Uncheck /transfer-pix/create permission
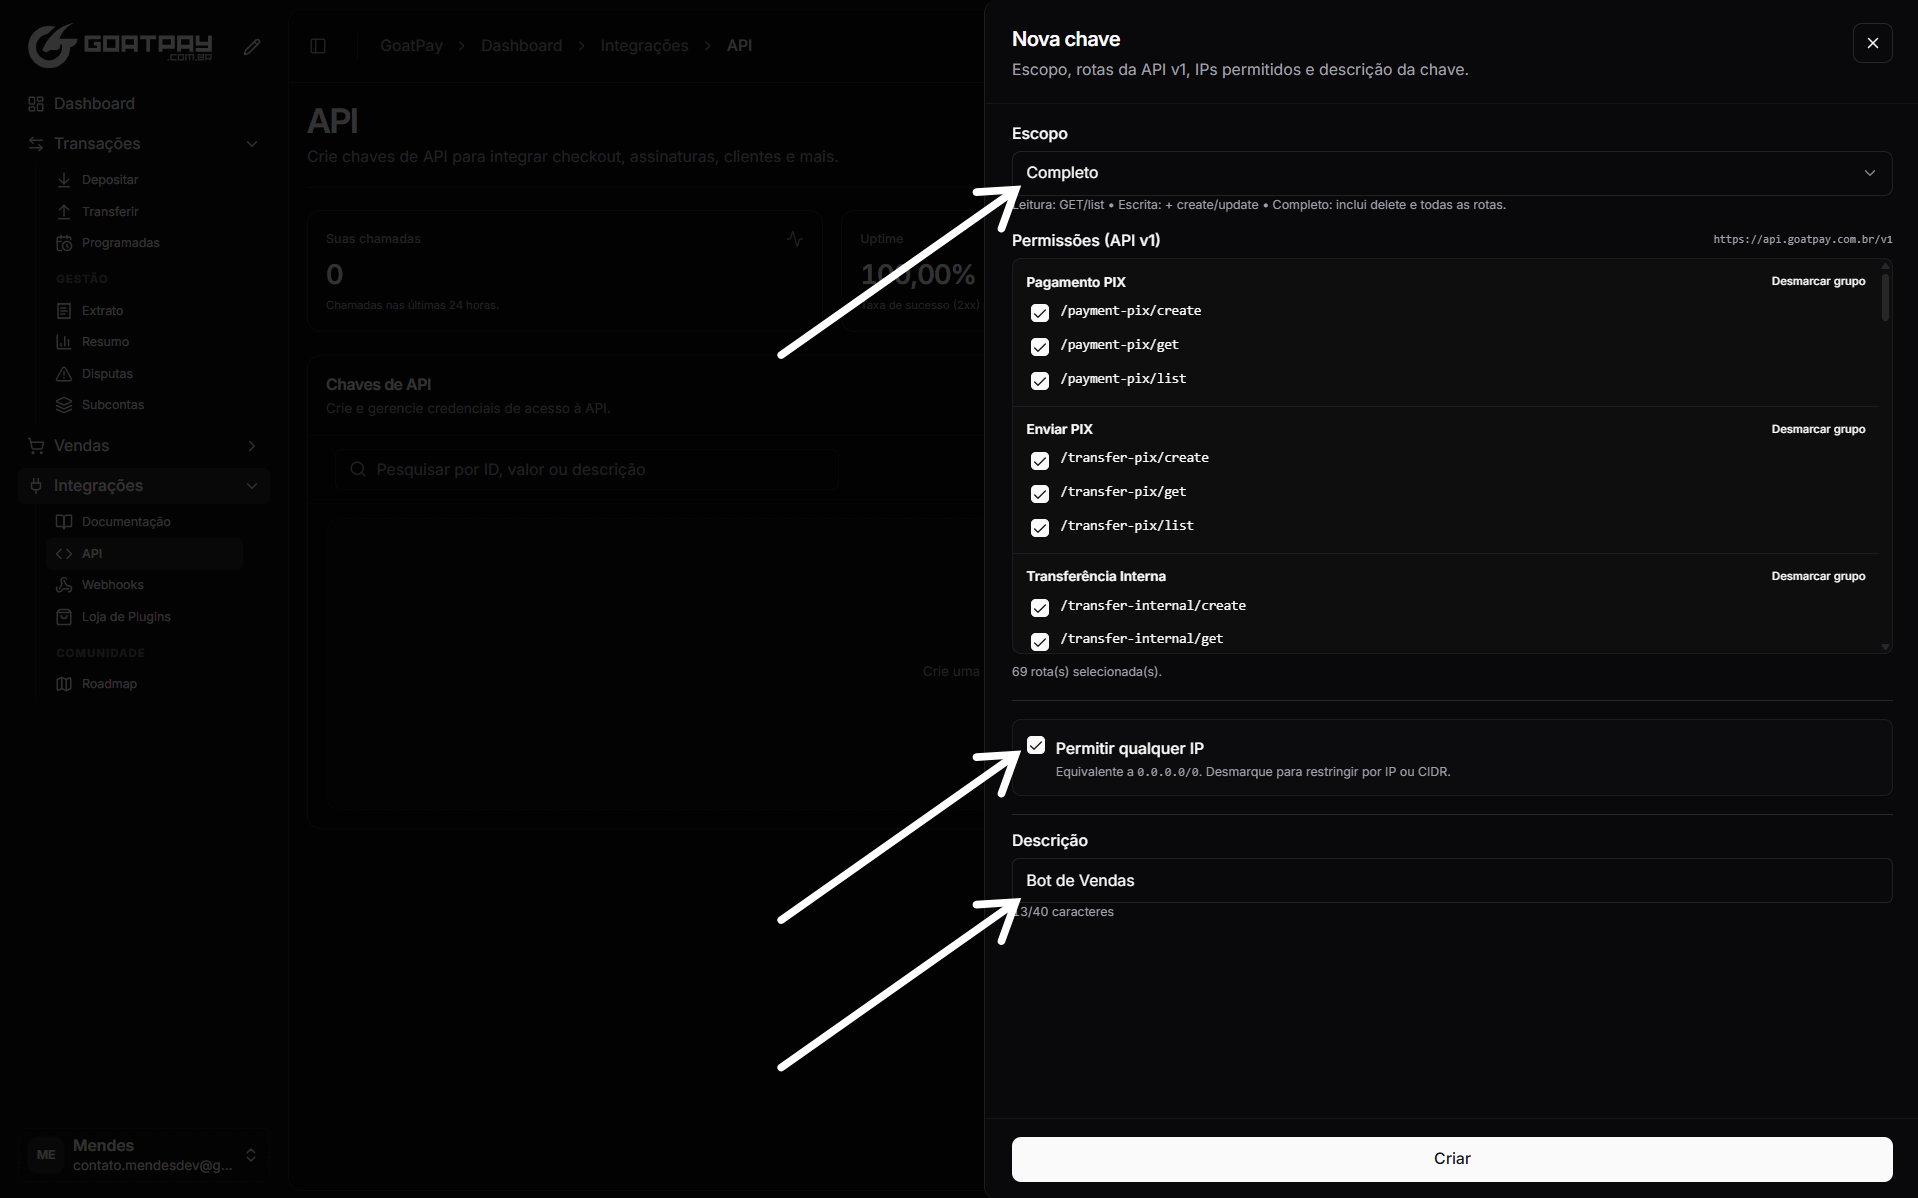Viewport: 1918px width, 1198px height. pos(1040,460)
